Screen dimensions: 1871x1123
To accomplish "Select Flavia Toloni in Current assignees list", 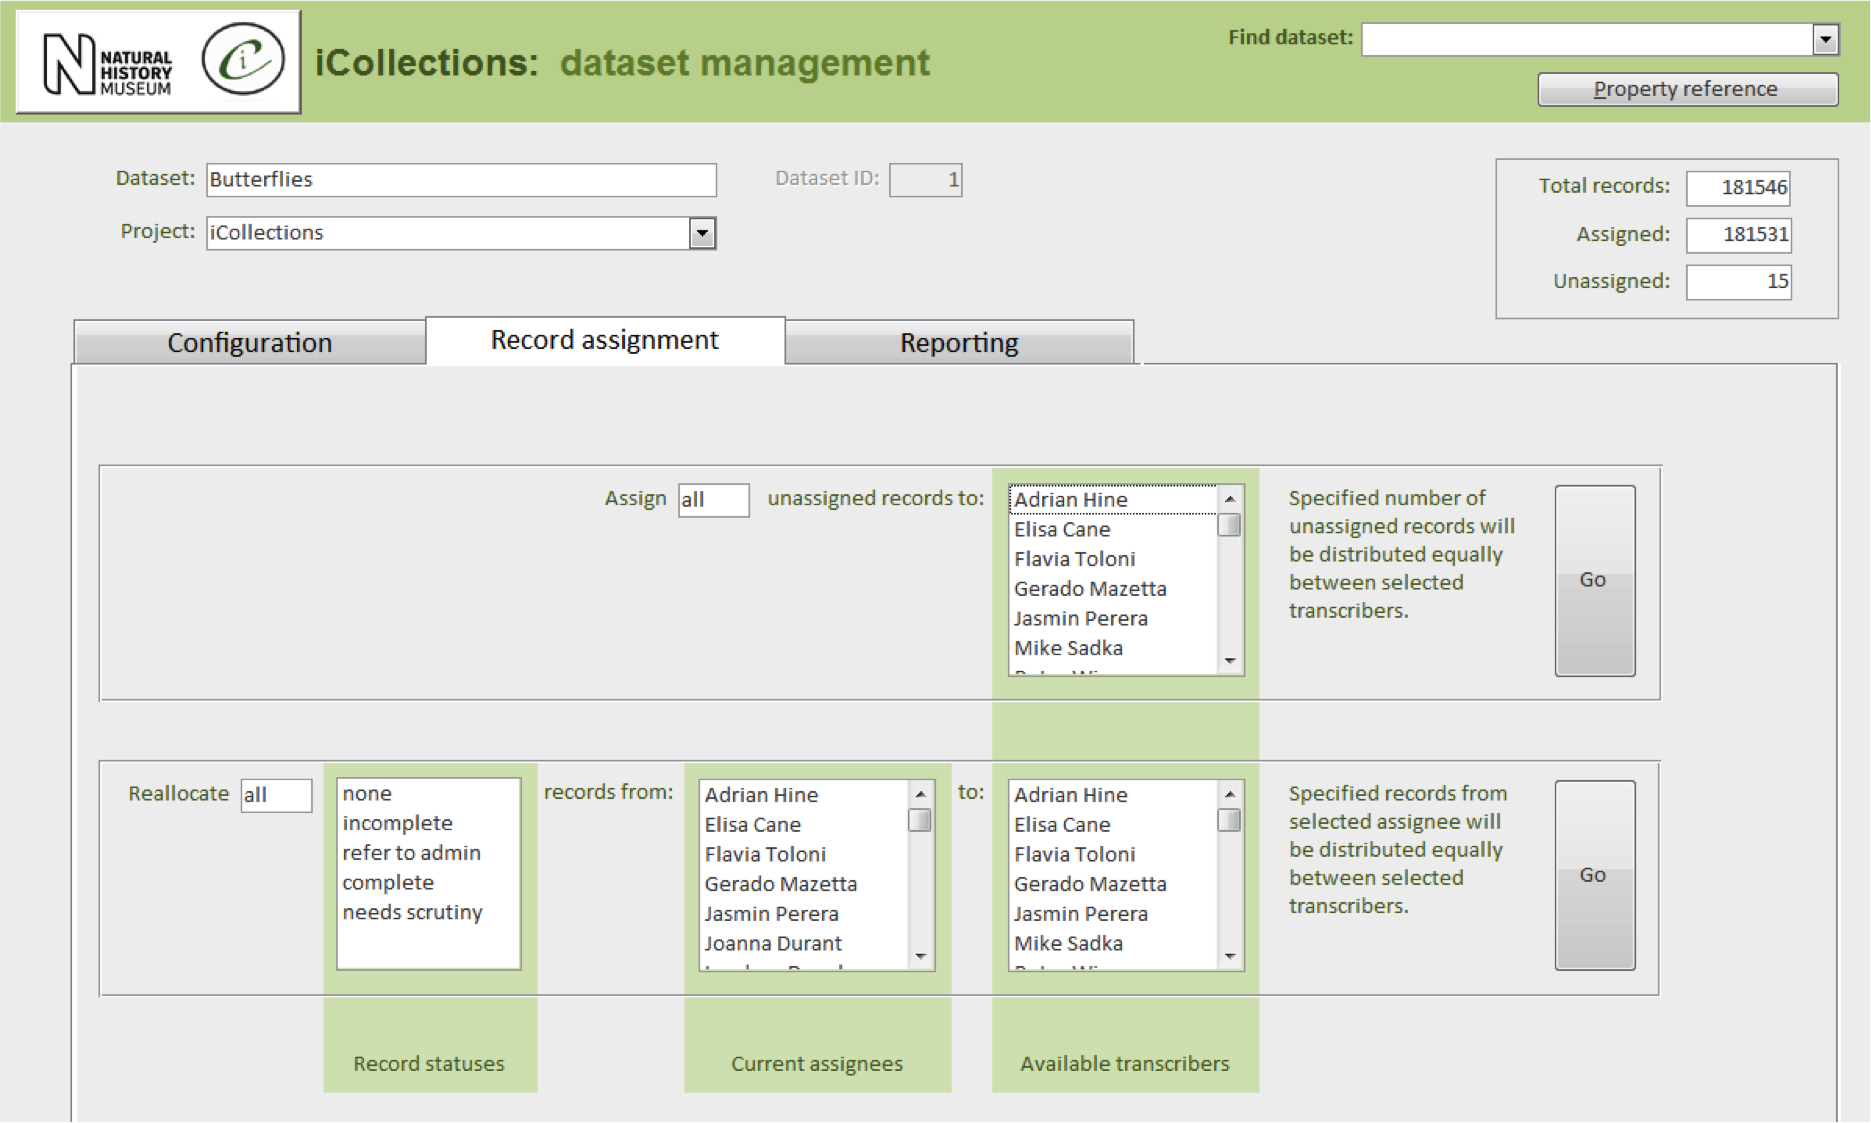I will [804, 855].
